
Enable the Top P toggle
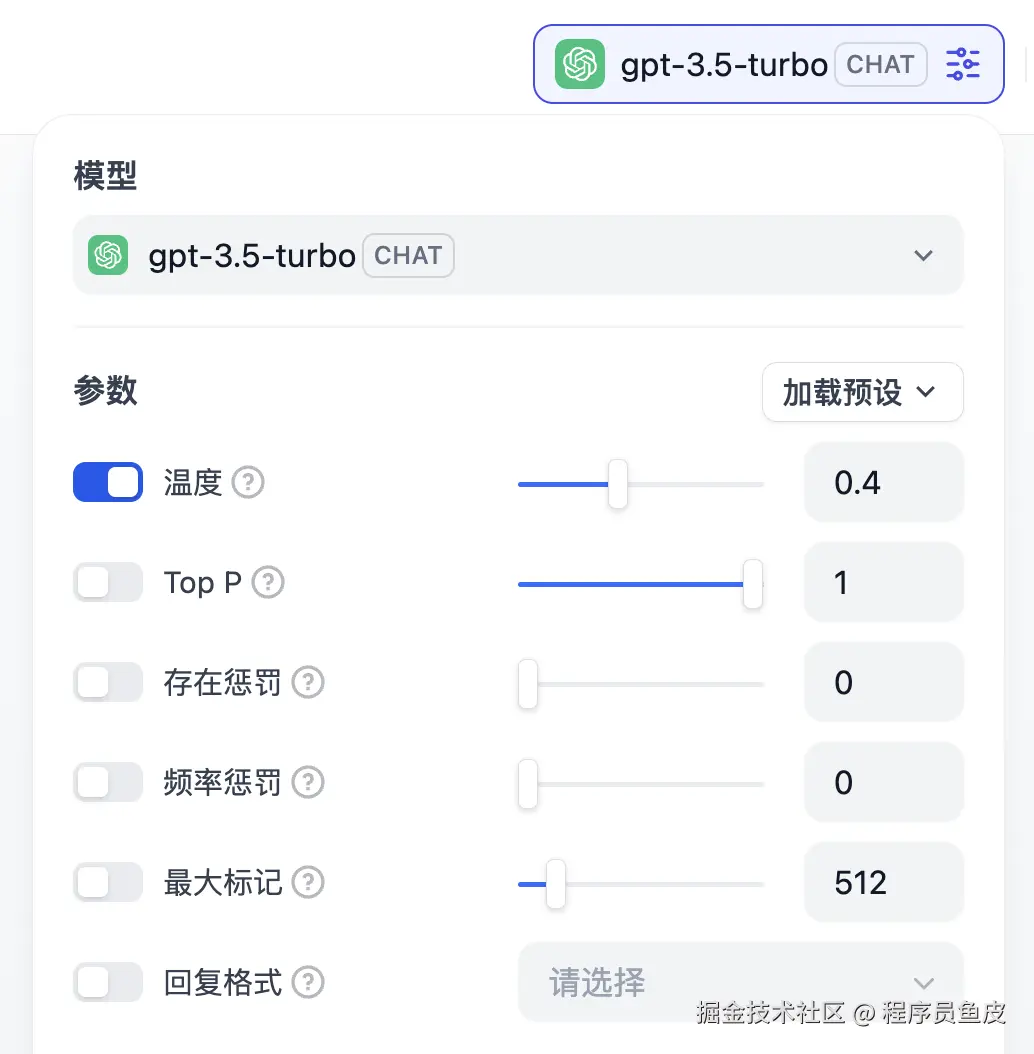[x=108, y=582]
